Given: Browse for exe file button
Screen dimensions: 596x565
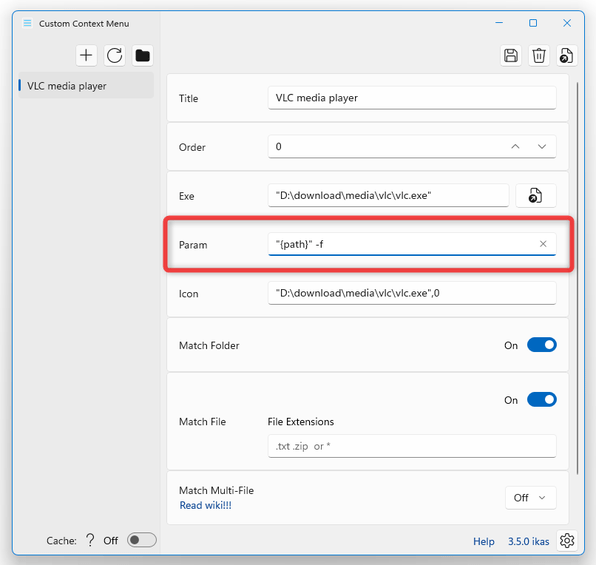Looking at the screenshot, I should [536, 196].
